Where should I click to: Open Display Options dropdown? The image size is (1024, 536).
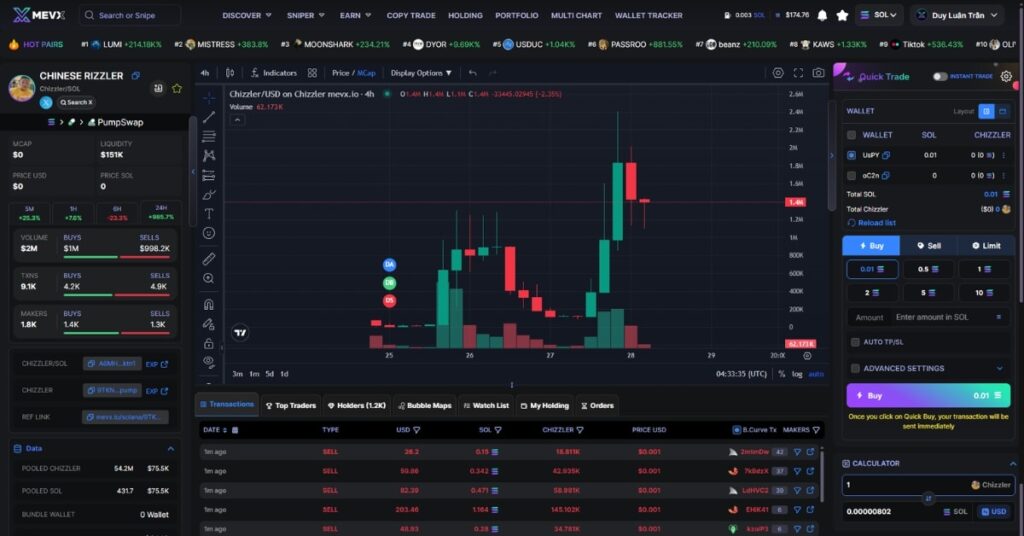pos(421,73)
